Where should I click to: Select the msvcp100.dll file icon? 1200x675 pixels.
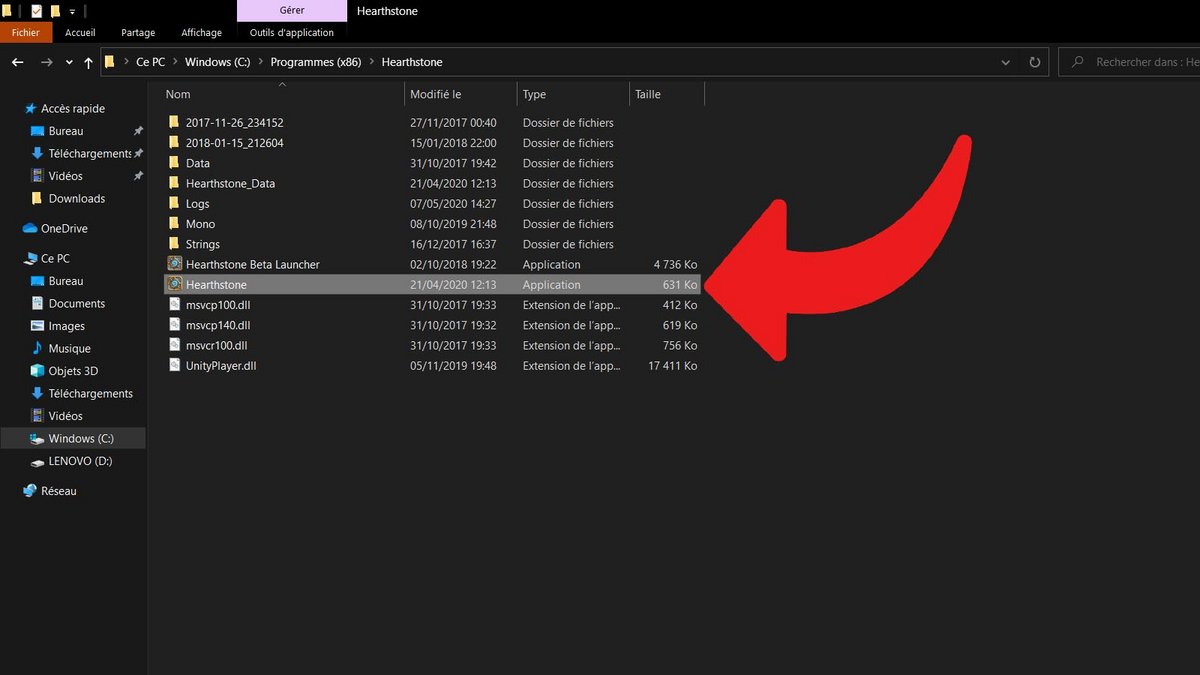click(174, 305)
